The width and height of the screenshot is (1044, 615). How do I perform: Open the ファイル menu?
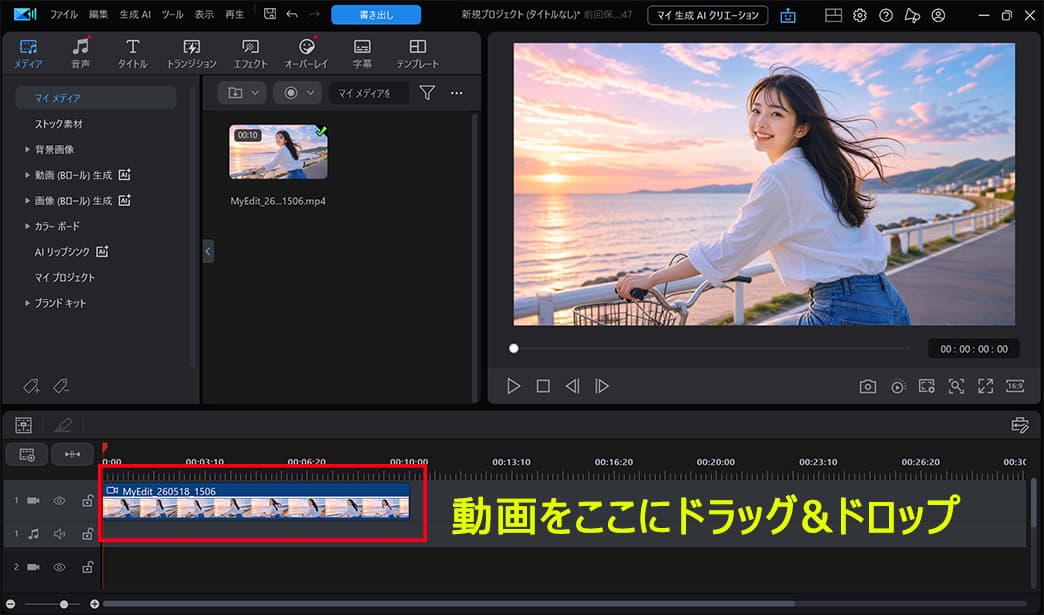click(64, 15)
